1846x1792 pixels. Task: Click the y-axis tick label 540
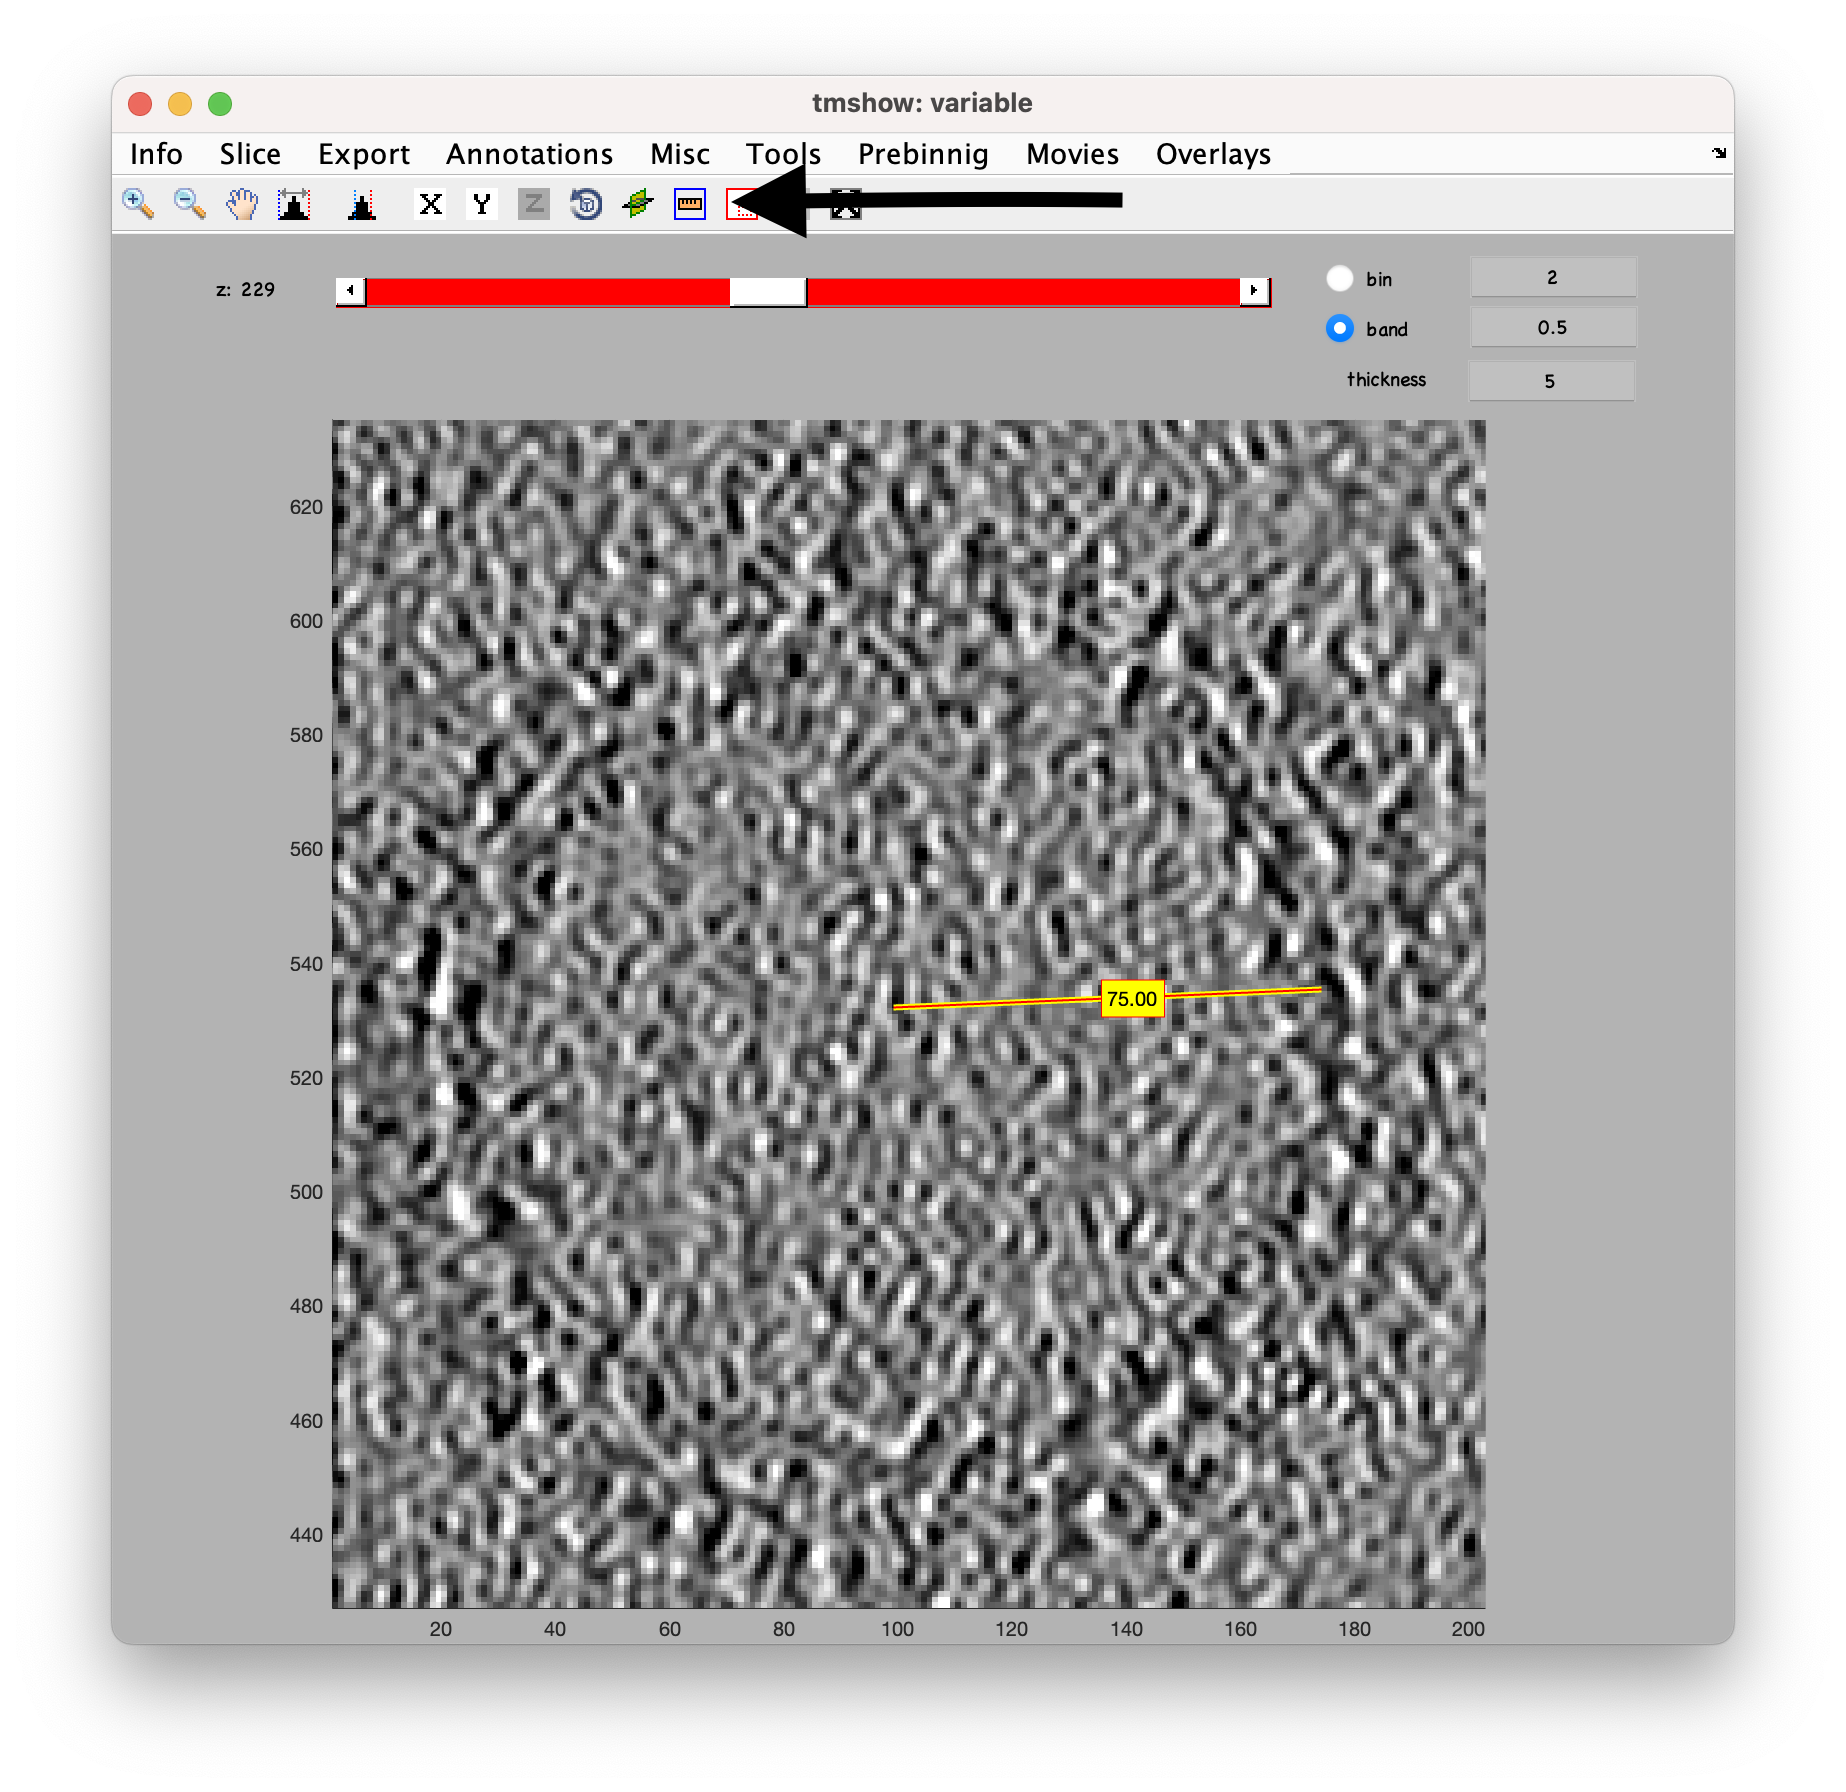click(306, 964)
